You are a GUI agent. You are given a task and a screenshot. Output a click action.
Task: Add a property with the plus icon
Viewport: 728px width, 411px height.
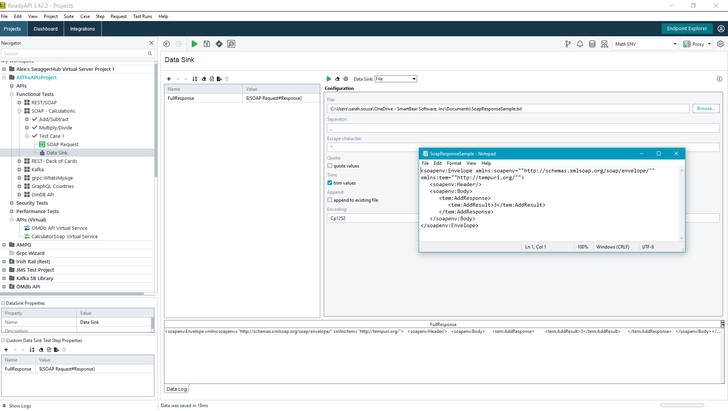tap(169, 79)
